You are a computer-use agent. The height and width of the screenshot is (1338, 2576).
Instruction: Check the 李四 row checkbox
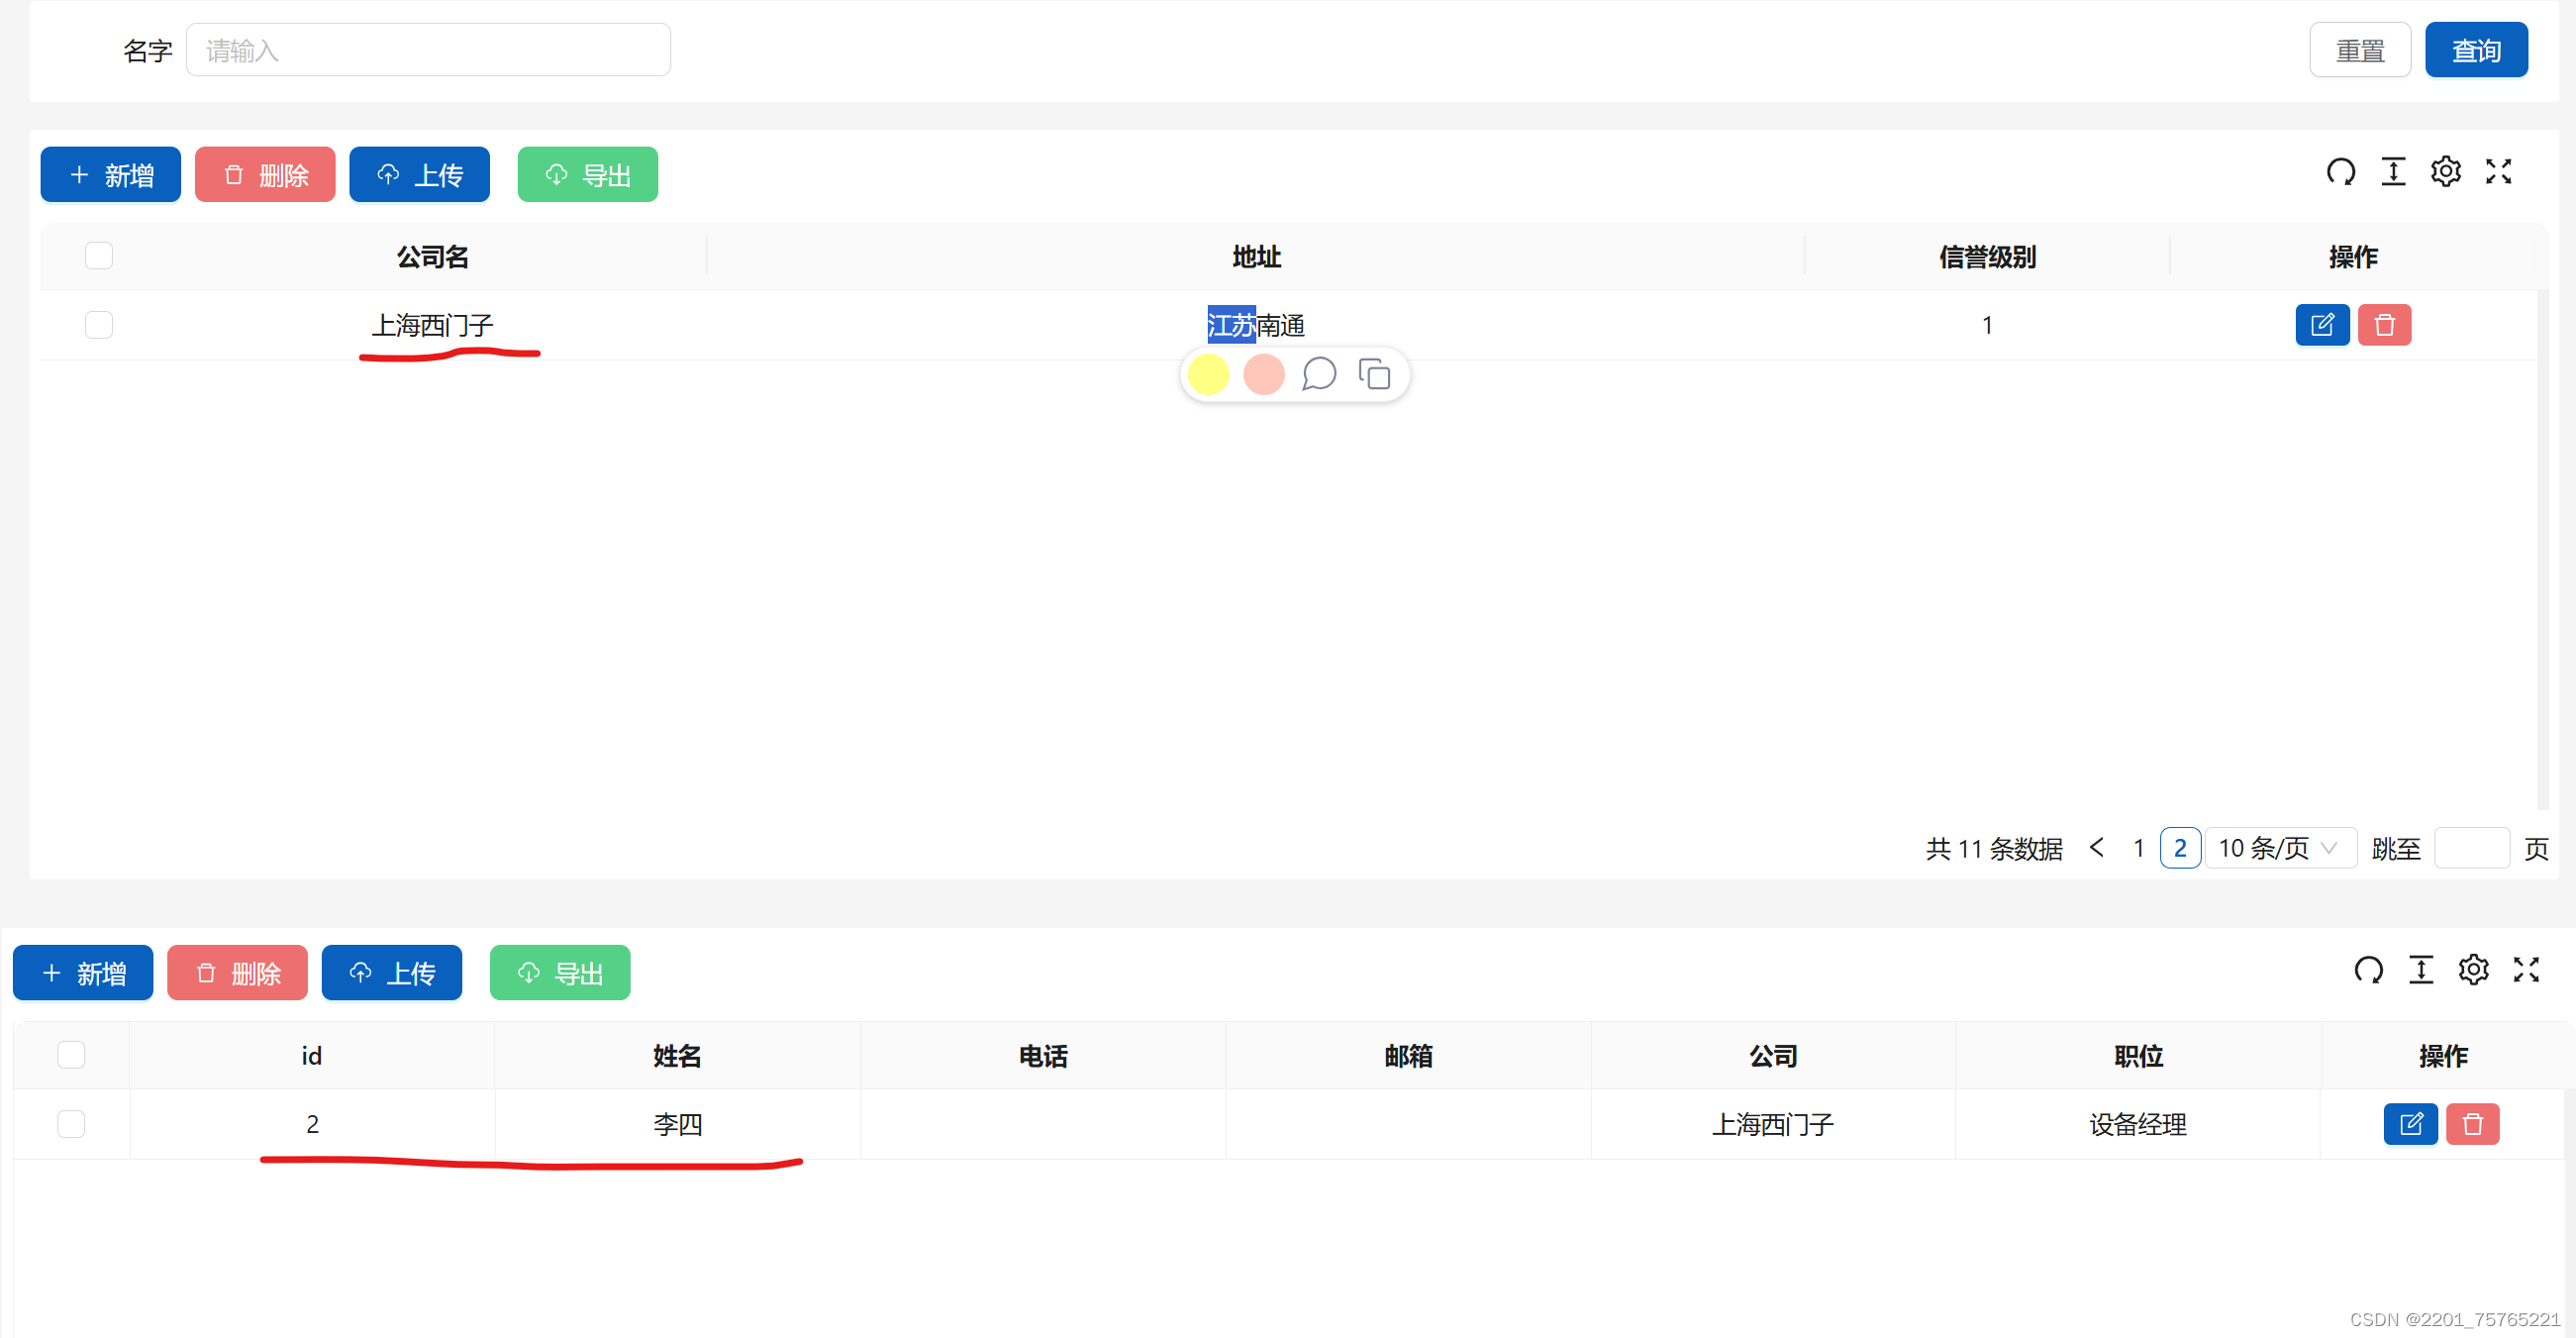coord(71,1124)
